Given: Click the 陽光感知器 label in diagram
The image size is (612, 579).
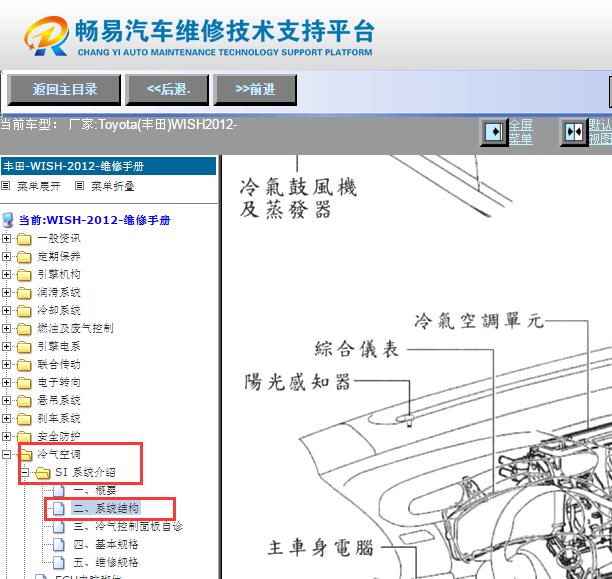Looking at the screenshot, I should click(x=297, y=382).
